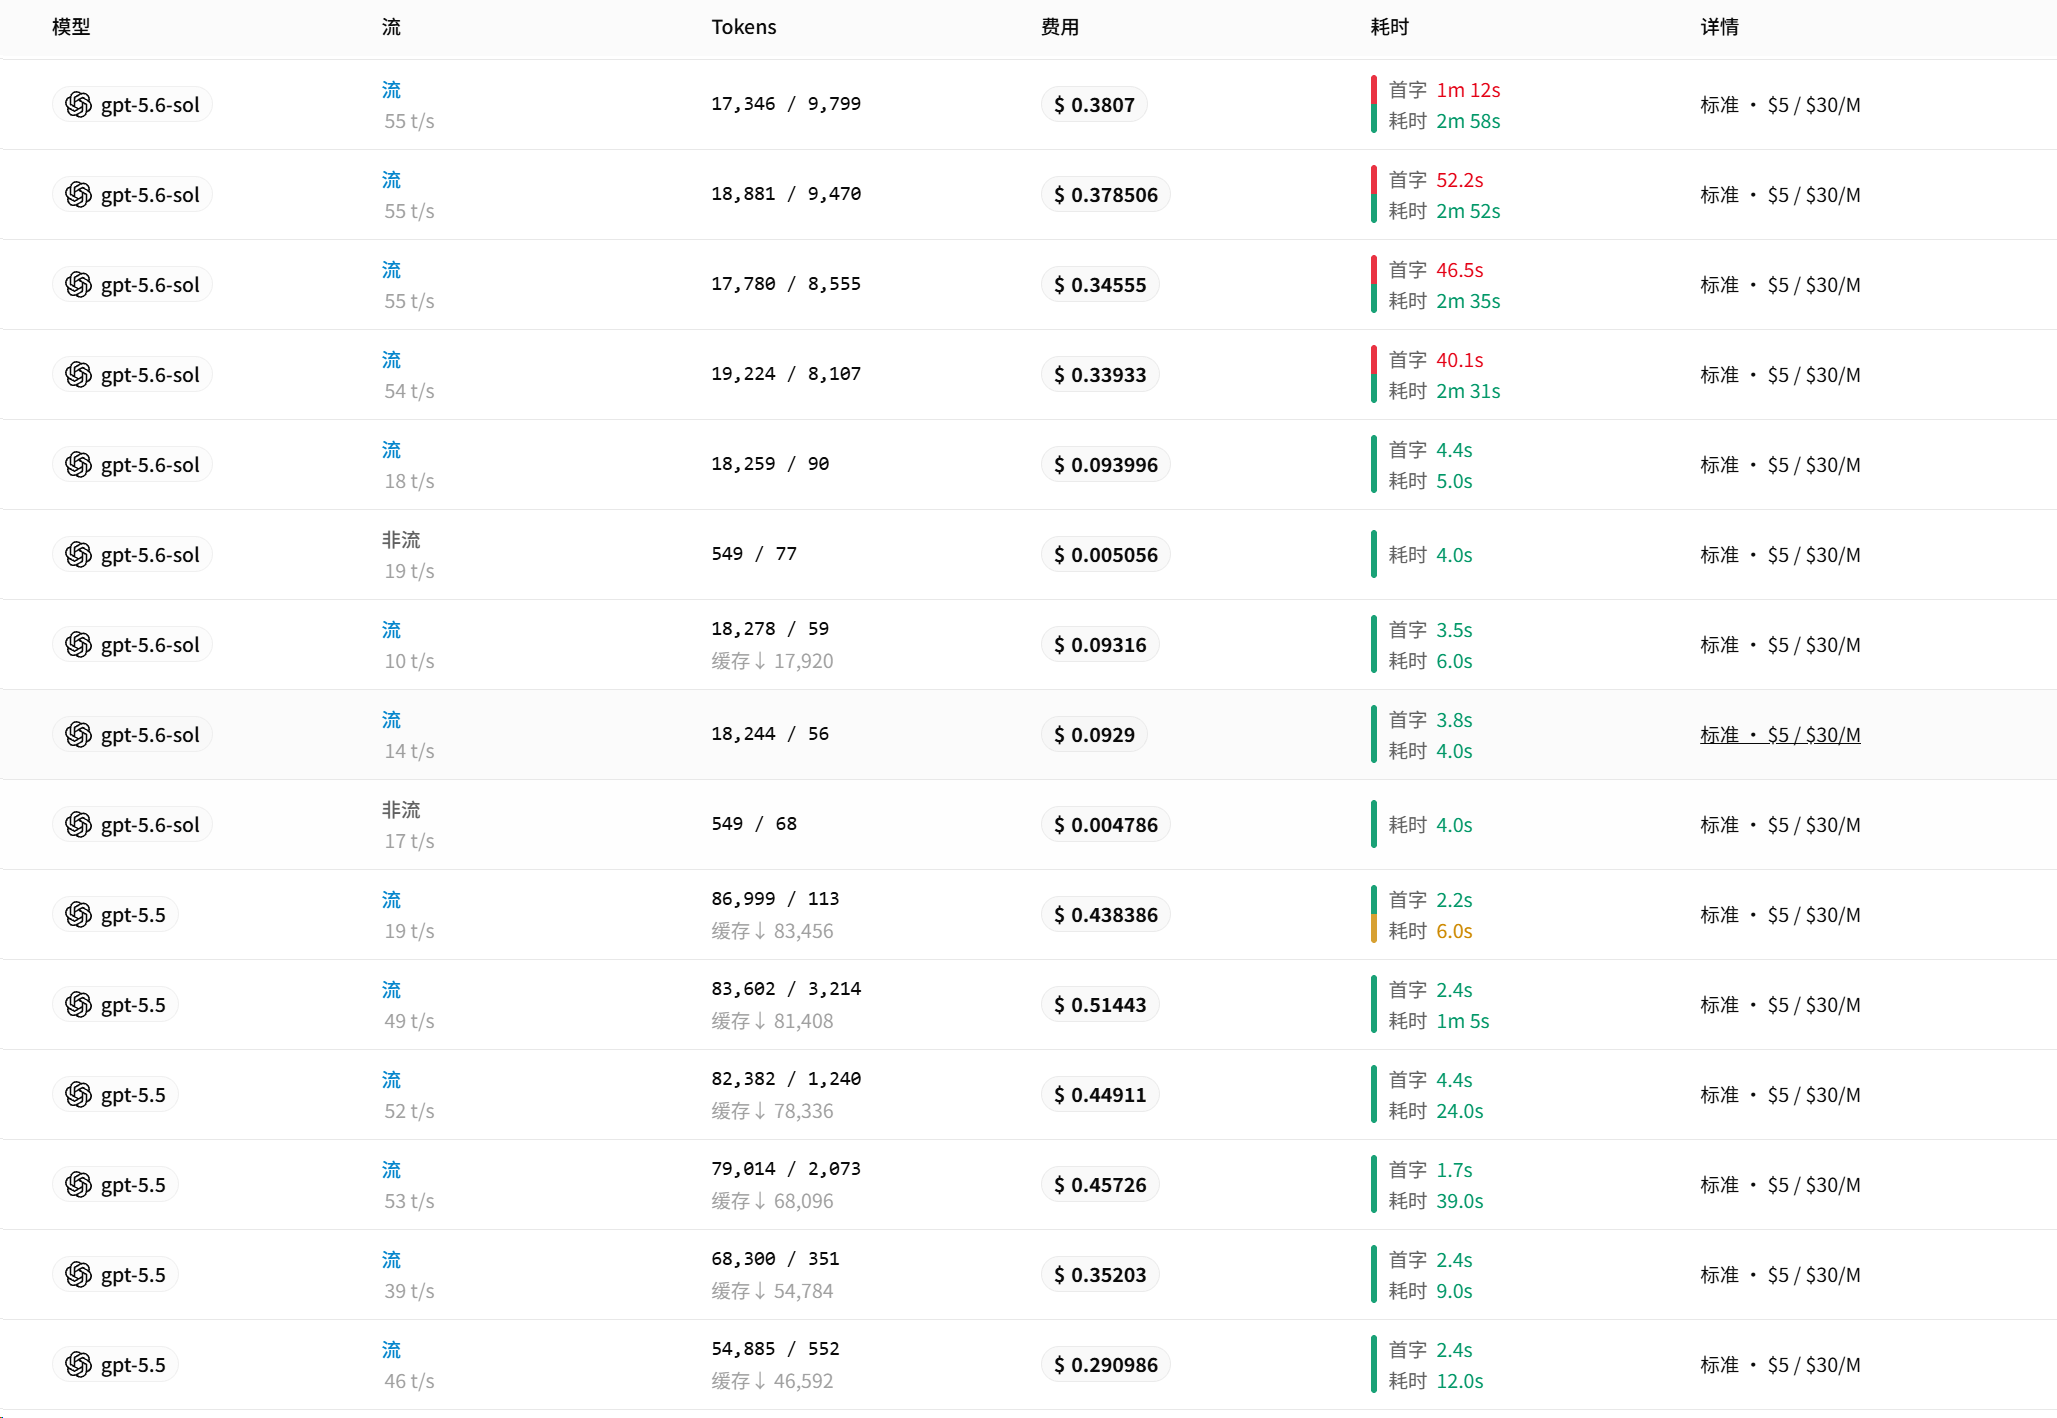Click the OpenAI logo in the $0.33933 row
2057x1418 pixels.
point(78,375)
